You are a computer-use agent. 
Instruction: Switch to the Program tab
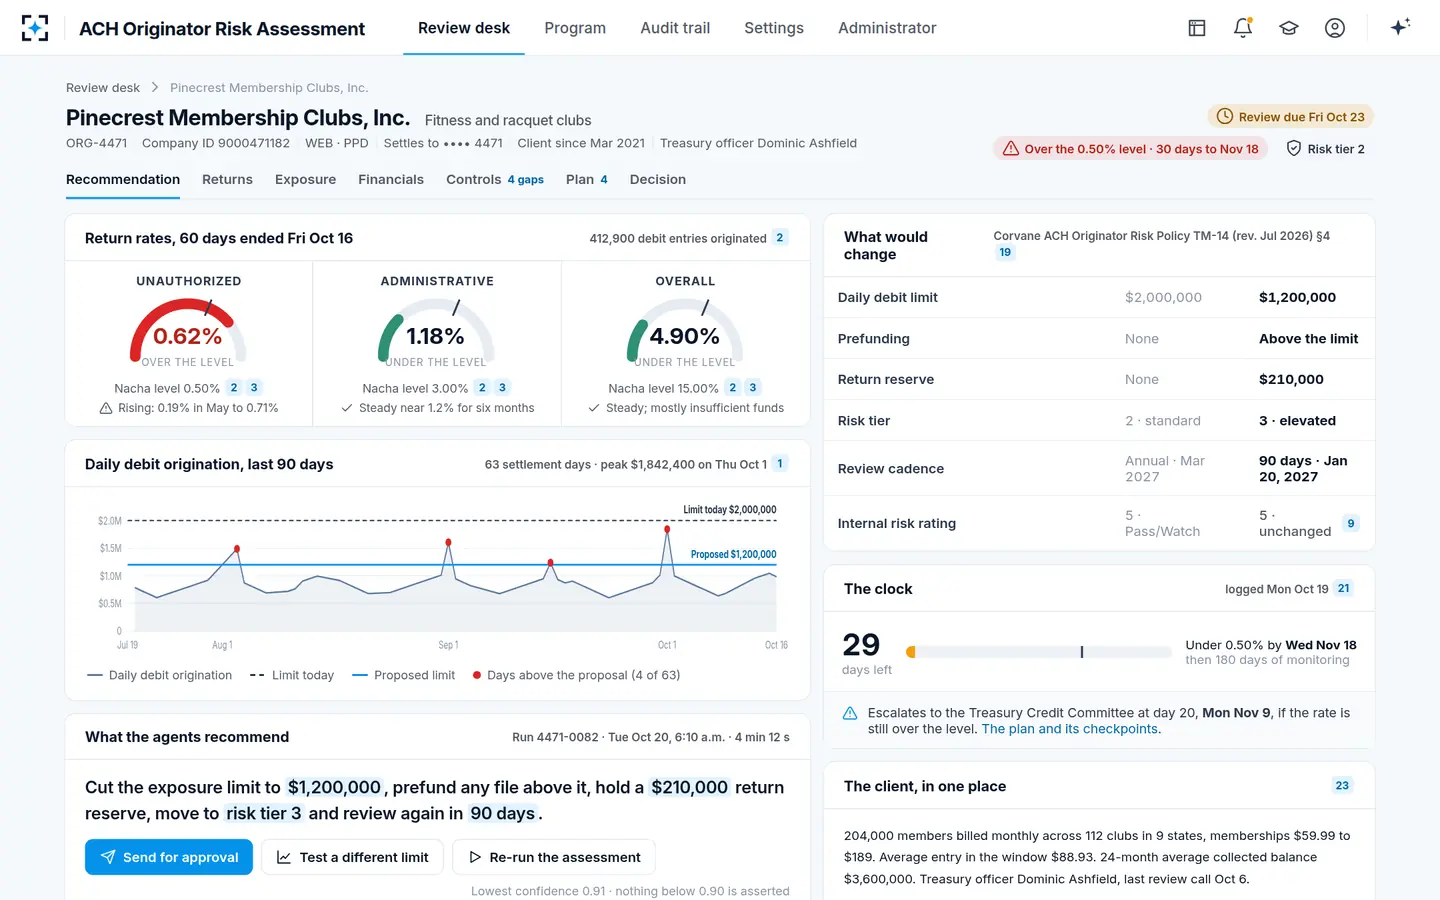coord(575,28)
